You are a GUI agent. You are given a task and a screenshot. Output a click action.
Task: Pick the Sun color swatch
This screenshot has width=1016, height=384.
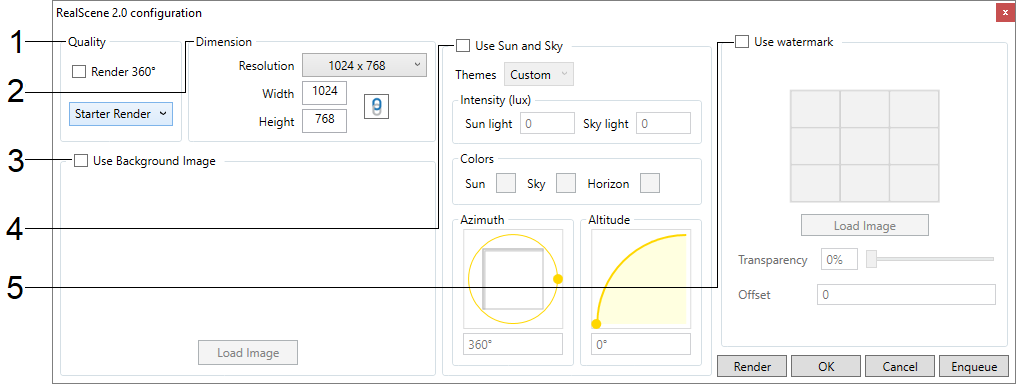[506, 184]
